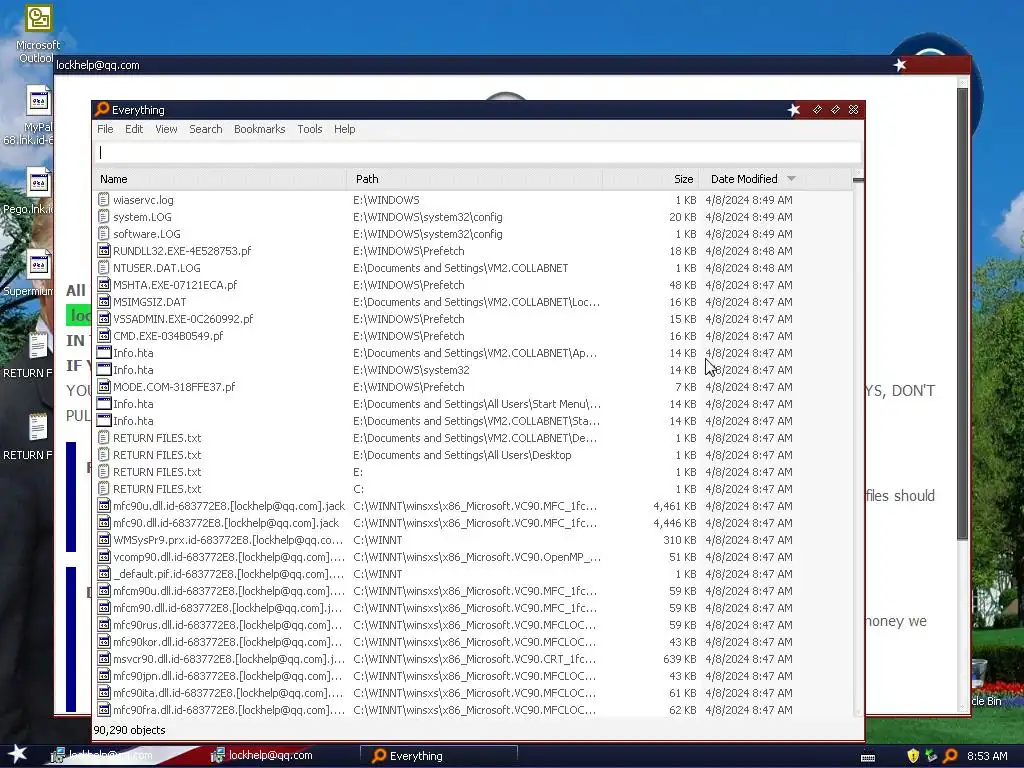
Task: Open the Edit menu in Everything
Action: tap(134, 129)
